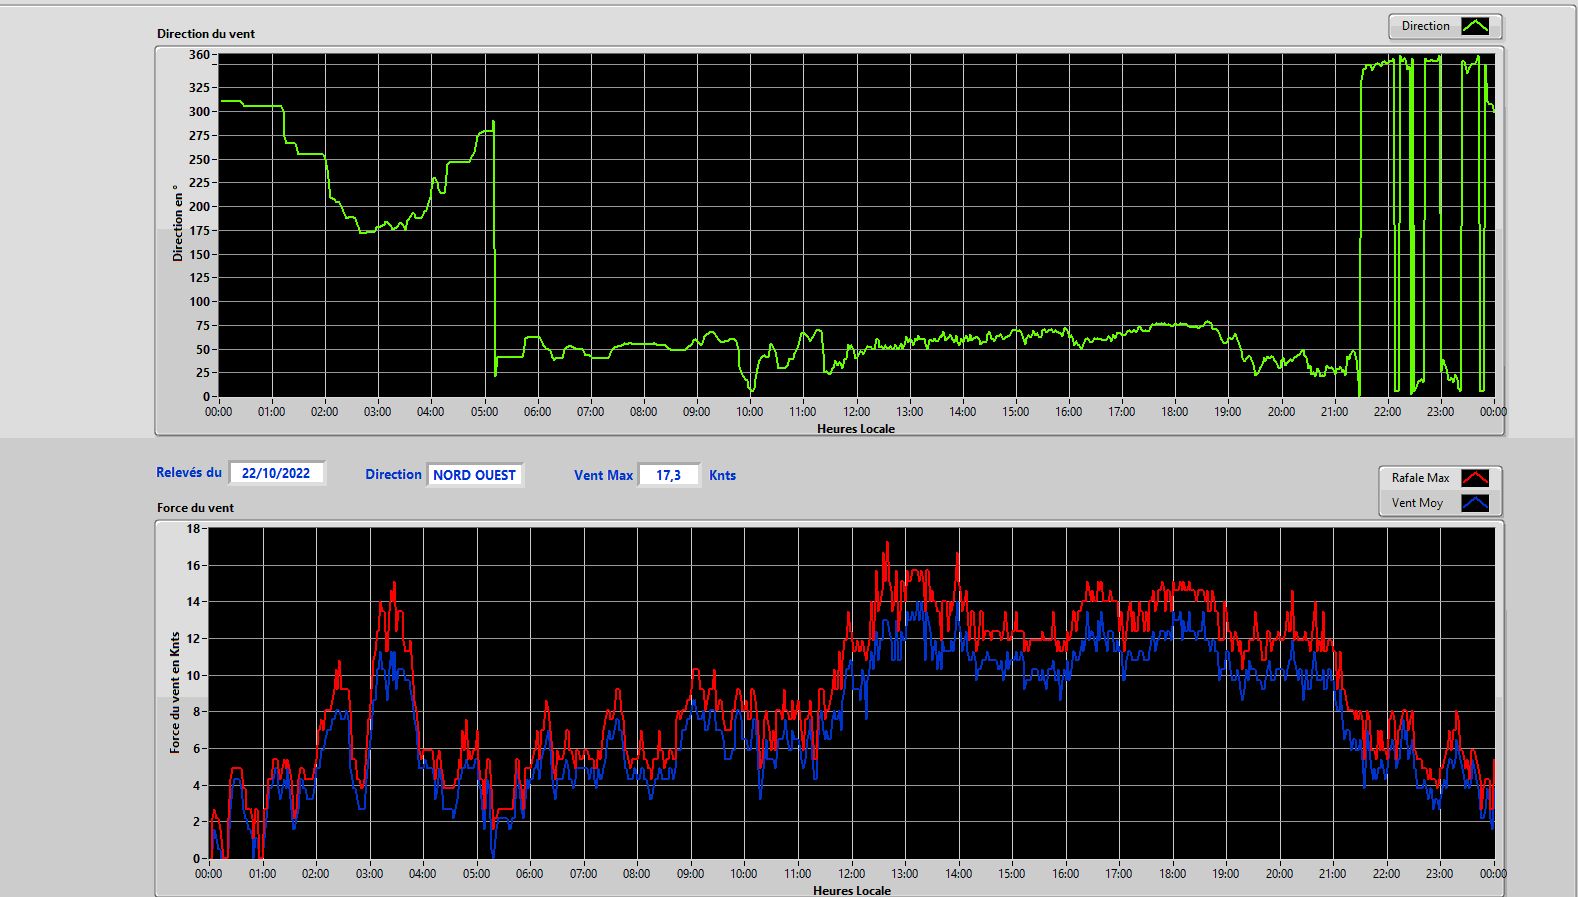Click the blue Vent Moy legend sample
Image resolution: width=1578 pixels, height=897 pixels.
click(x=1475, y=503)
